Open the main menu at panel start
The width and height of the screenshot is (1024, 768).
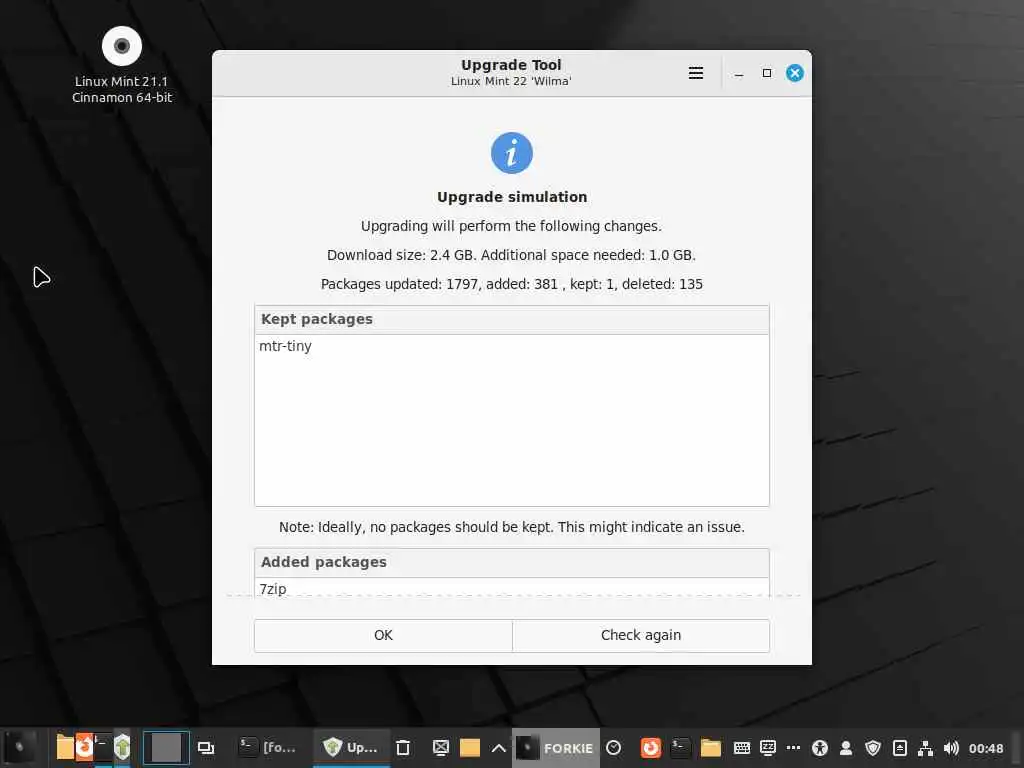pyautogui.click(x=20, y=747)
